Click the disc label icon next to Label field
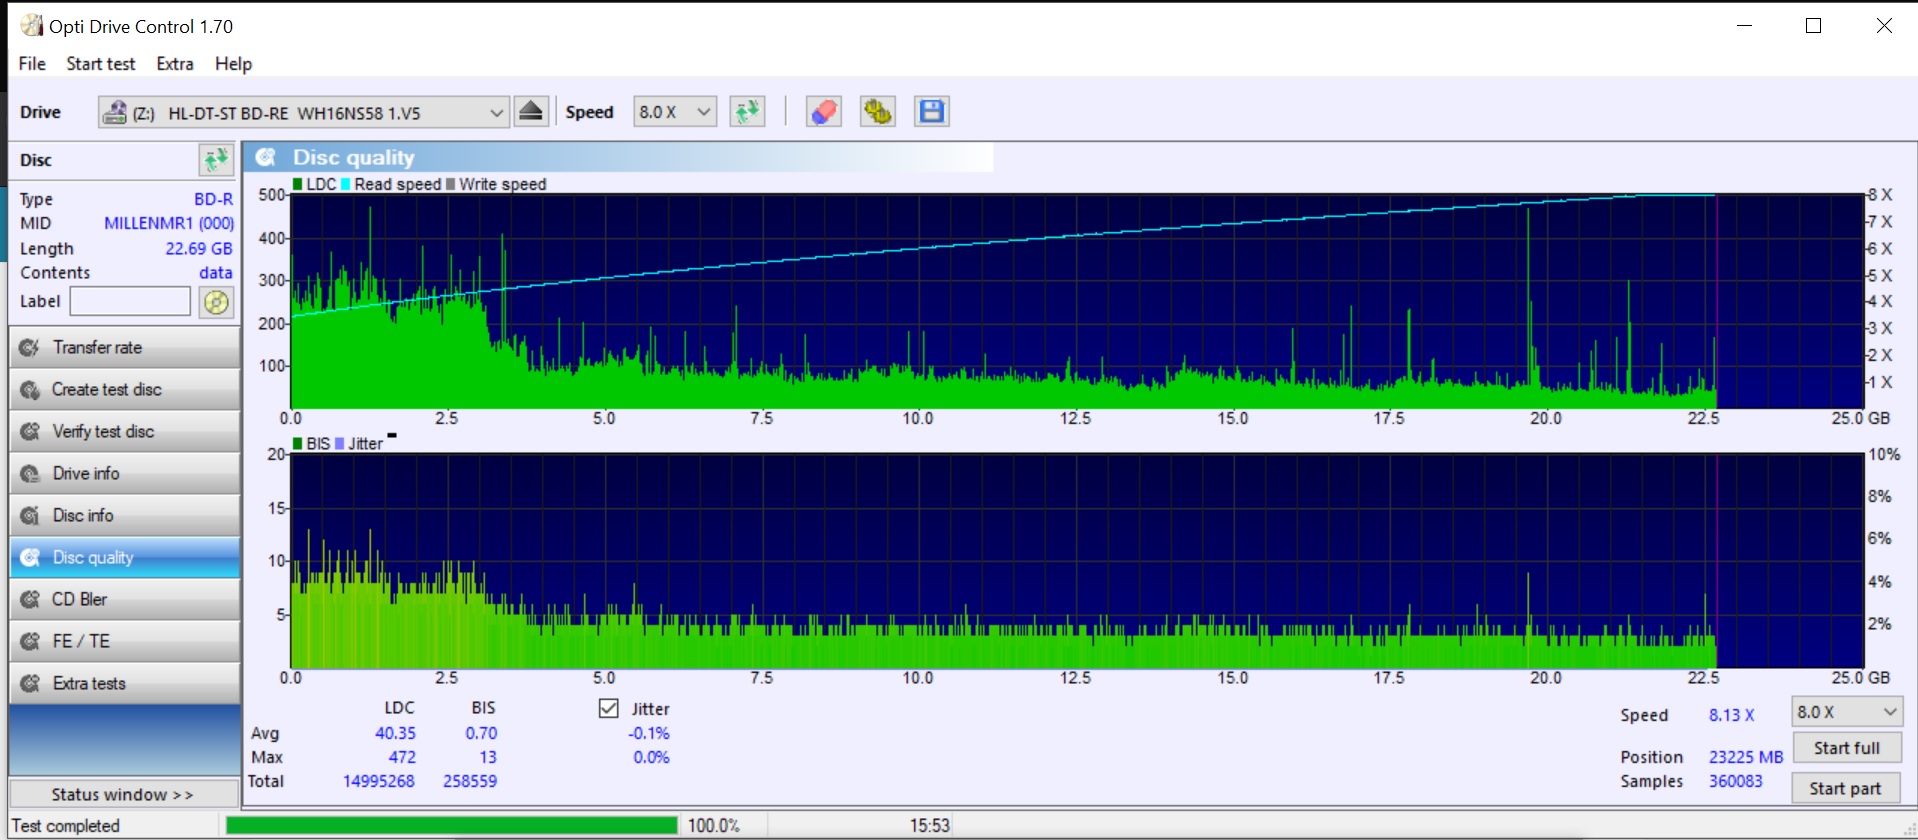Screen dimensions: 1918x840 pyautogui.click(x=216, y=302)
